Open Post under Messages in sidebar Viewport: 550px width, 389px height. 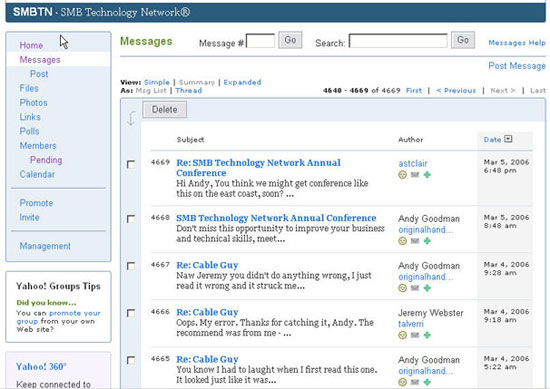39,74
